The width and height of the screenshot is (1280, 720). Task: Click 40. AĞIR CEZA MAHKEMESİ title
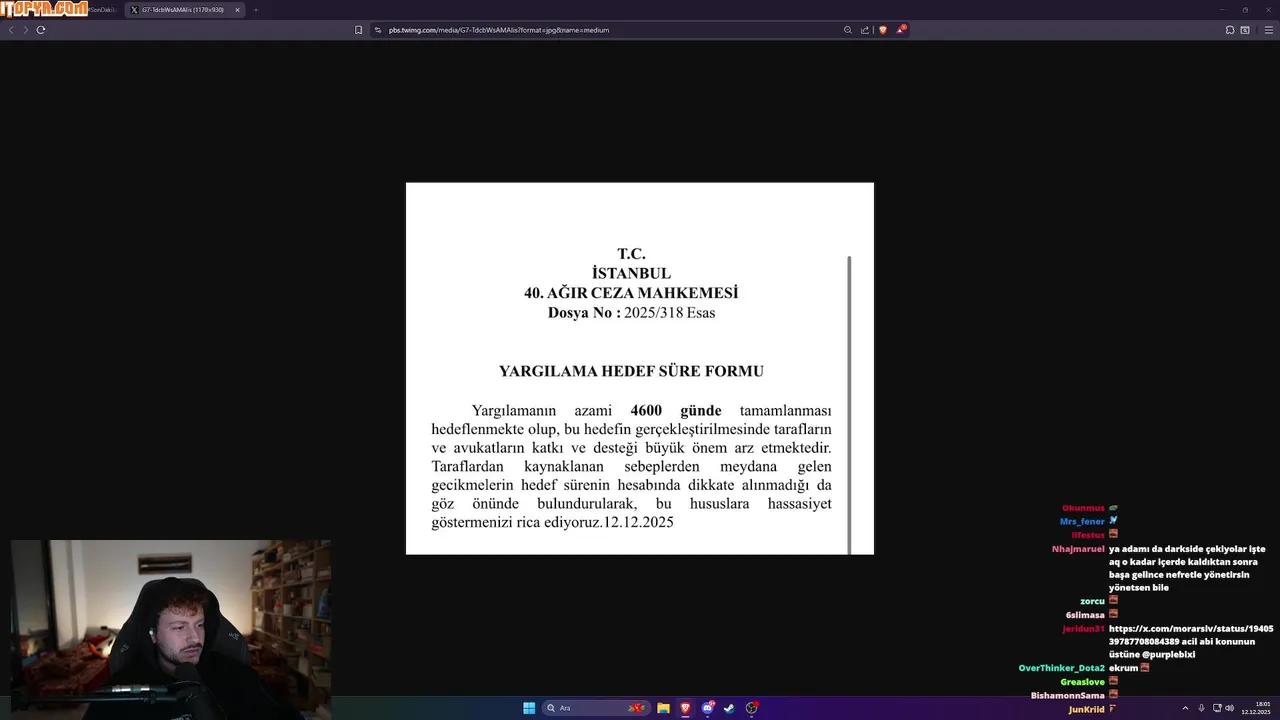[631, 293]
